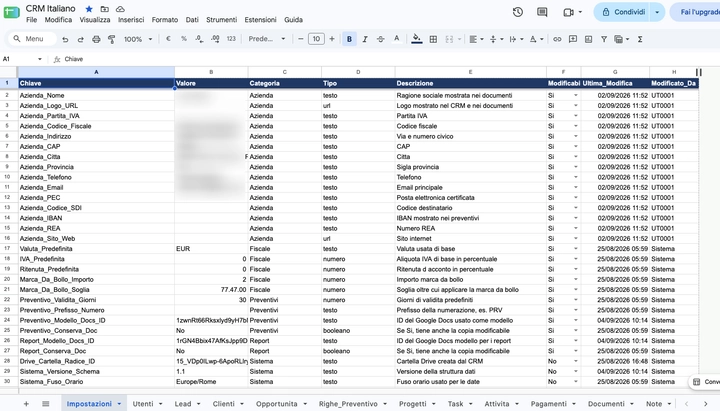The image size is (720, 411).
Task: Decrease decimal places
Action: (199, 39)
